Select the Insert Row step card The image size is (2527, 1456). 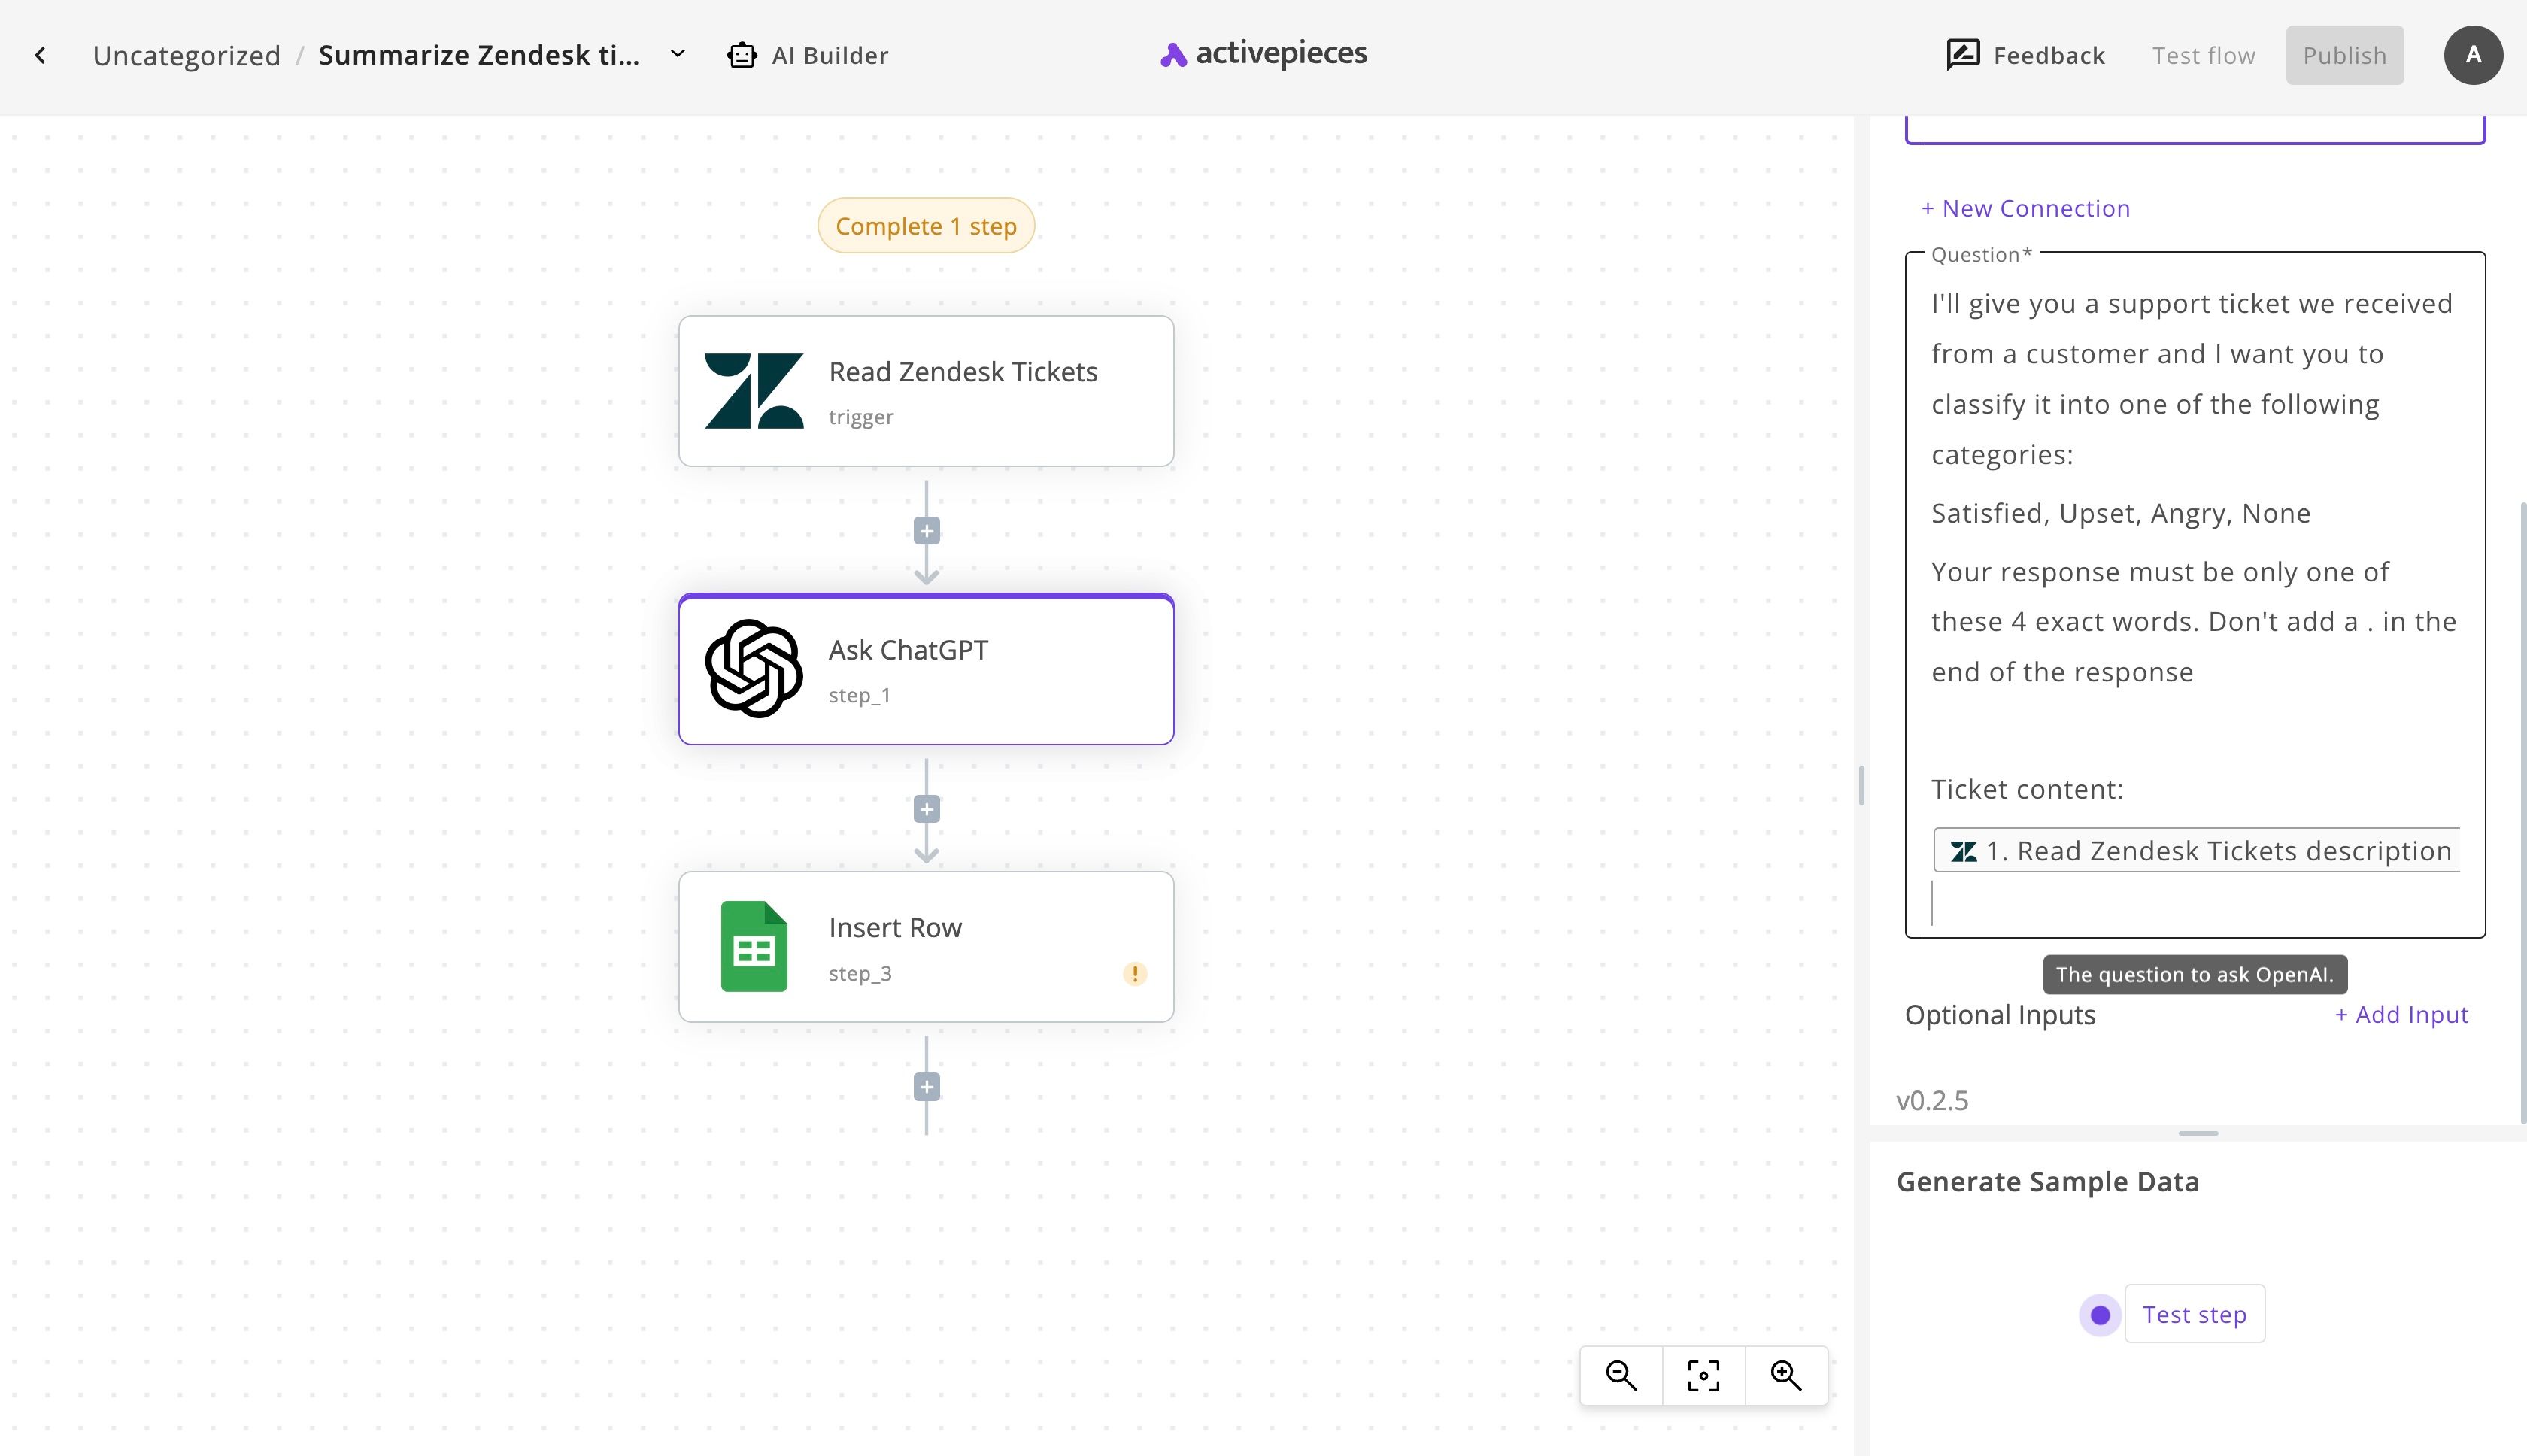(926, 946)
